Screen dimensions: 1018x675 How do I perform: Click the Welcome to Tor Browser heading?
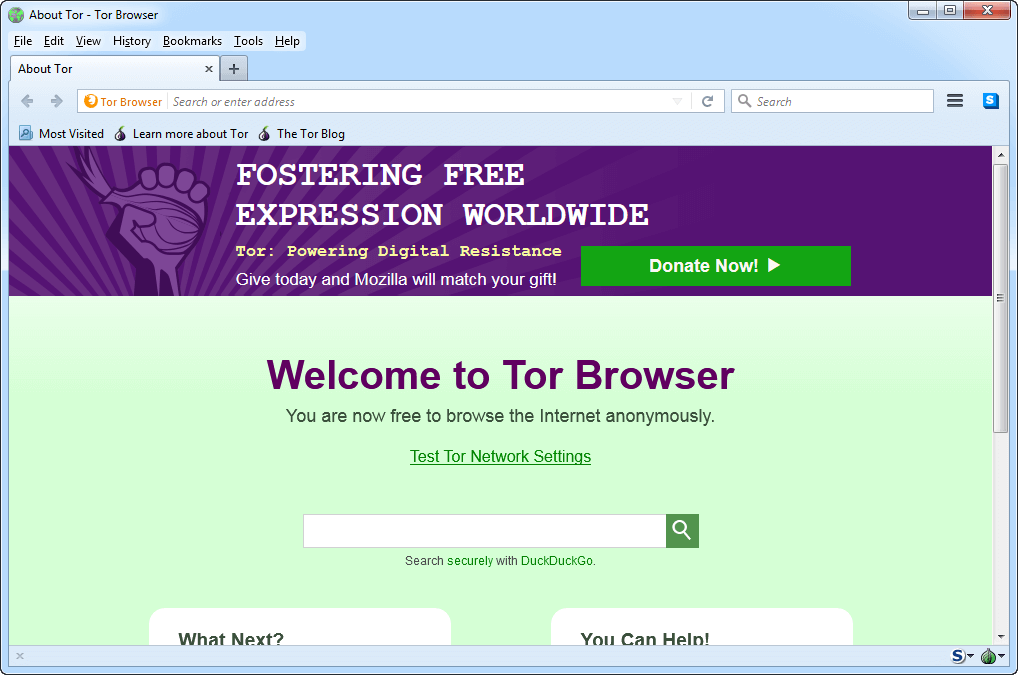point(501,375)
